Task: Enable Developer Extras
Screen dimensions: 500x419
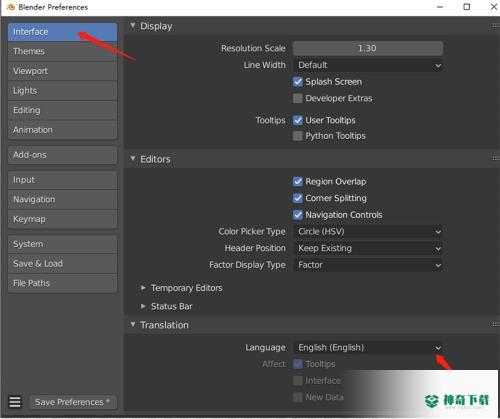Action: [298, 98]
